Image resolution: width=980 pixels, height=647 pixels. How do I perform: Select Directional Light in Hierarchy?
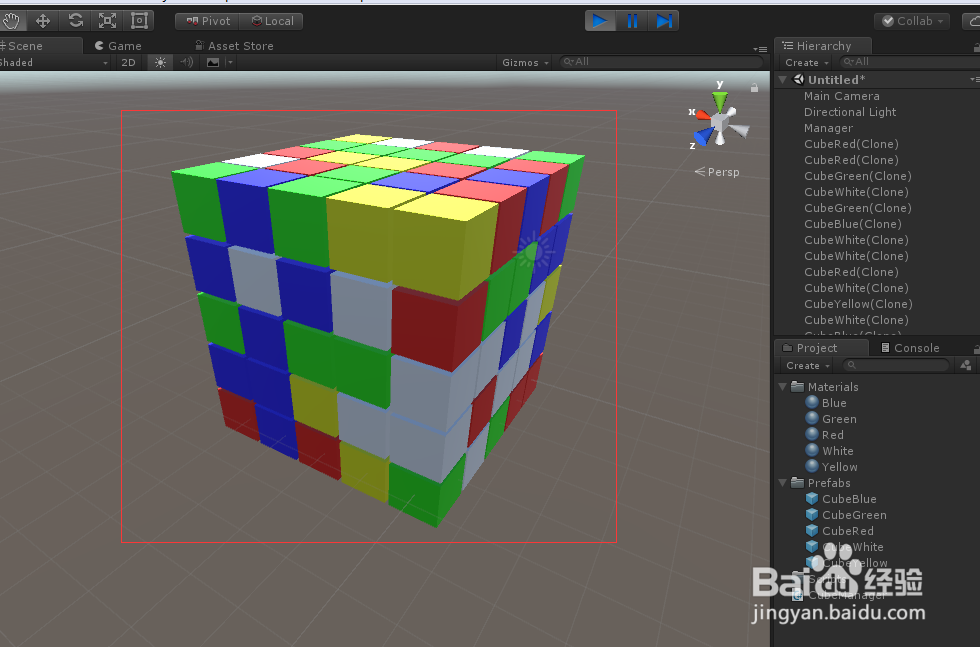pos(849,112)
